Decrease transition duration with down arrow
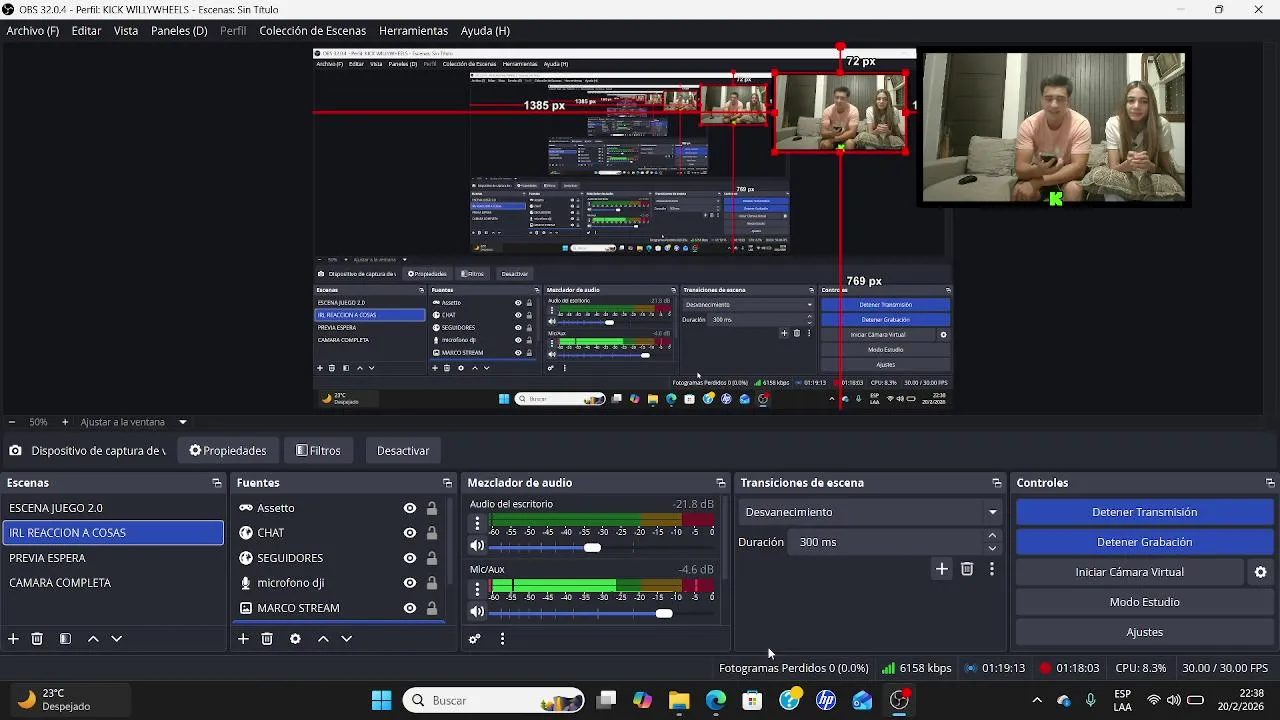Image resolution: width=1280 pixels, height=720 pixels. point(992,548)
